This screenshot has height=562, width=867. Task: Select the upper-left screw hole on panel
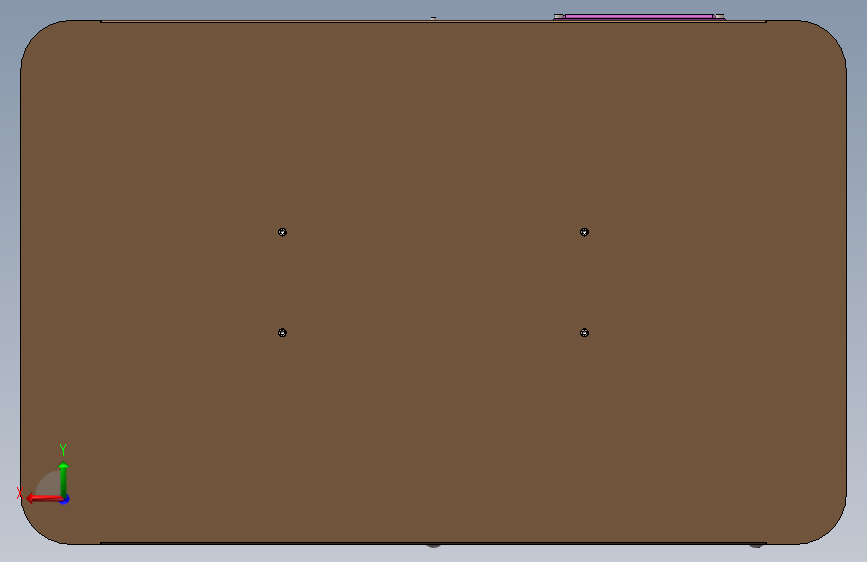coord(282,232)
